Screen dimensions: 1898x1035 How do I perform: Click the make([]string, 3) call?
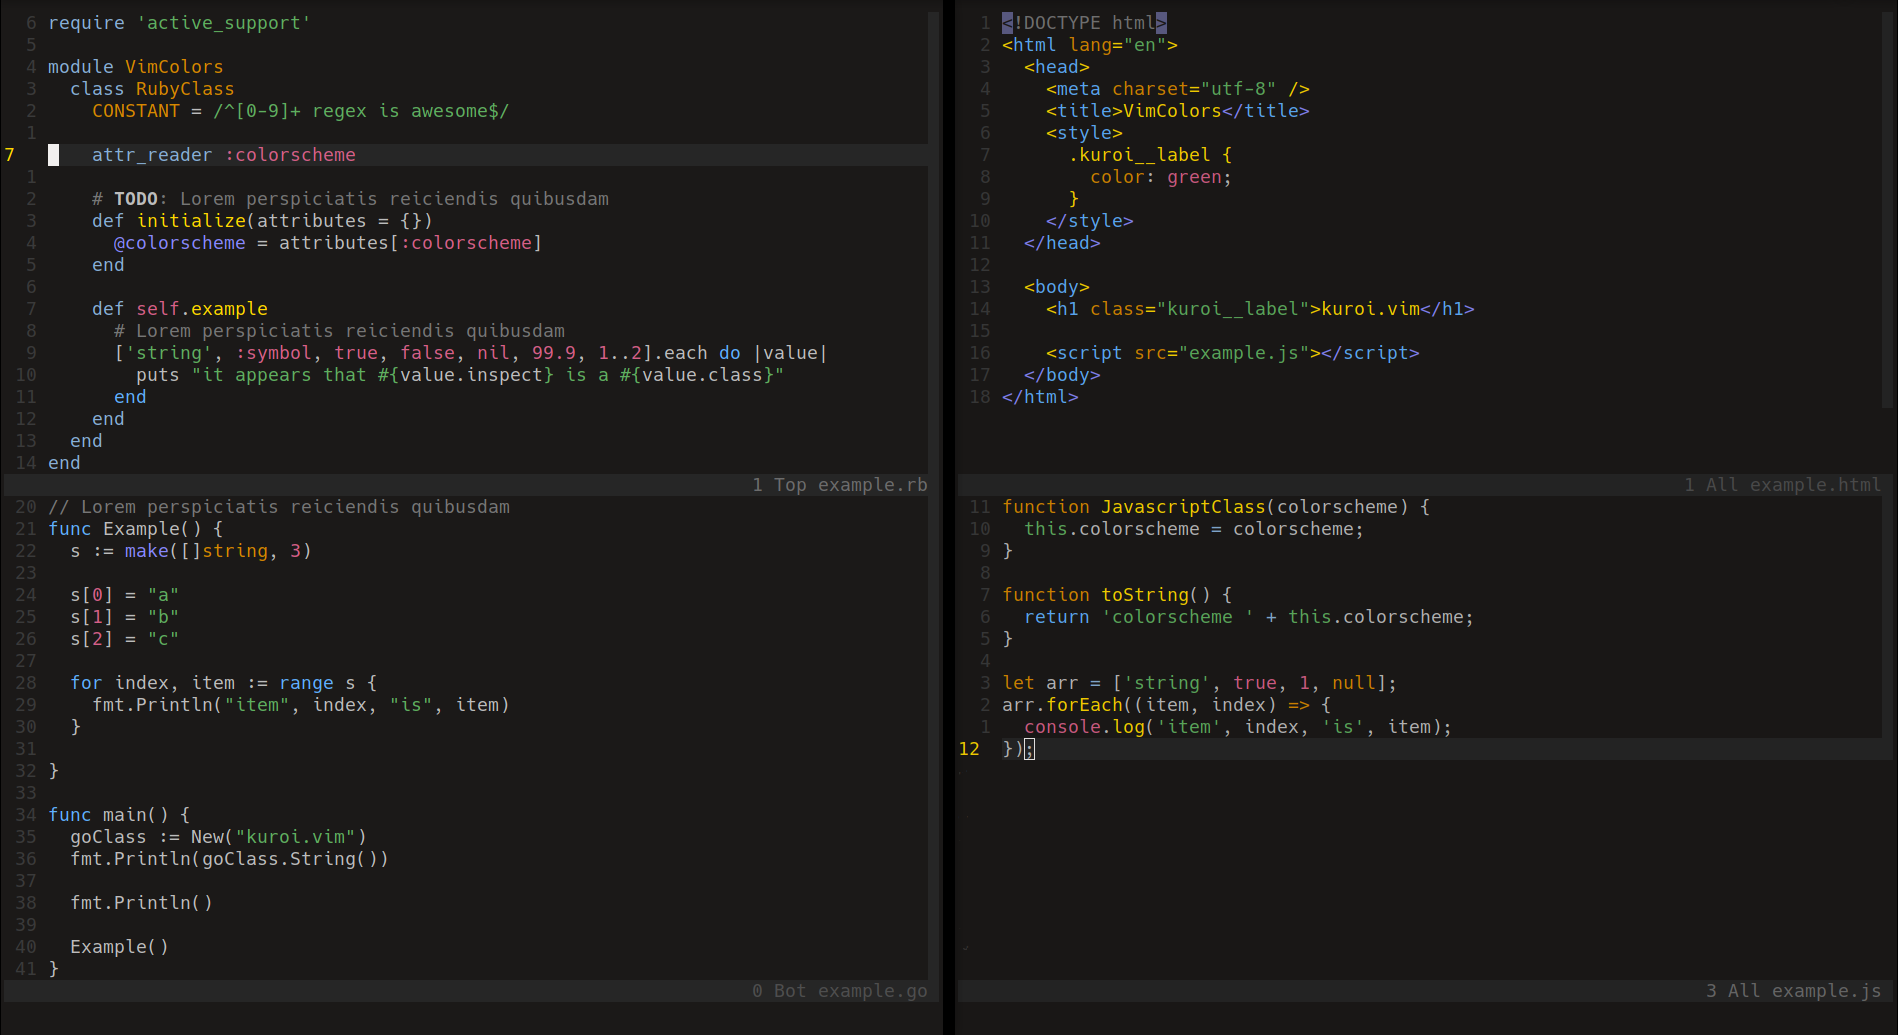[x=218, y=551]
